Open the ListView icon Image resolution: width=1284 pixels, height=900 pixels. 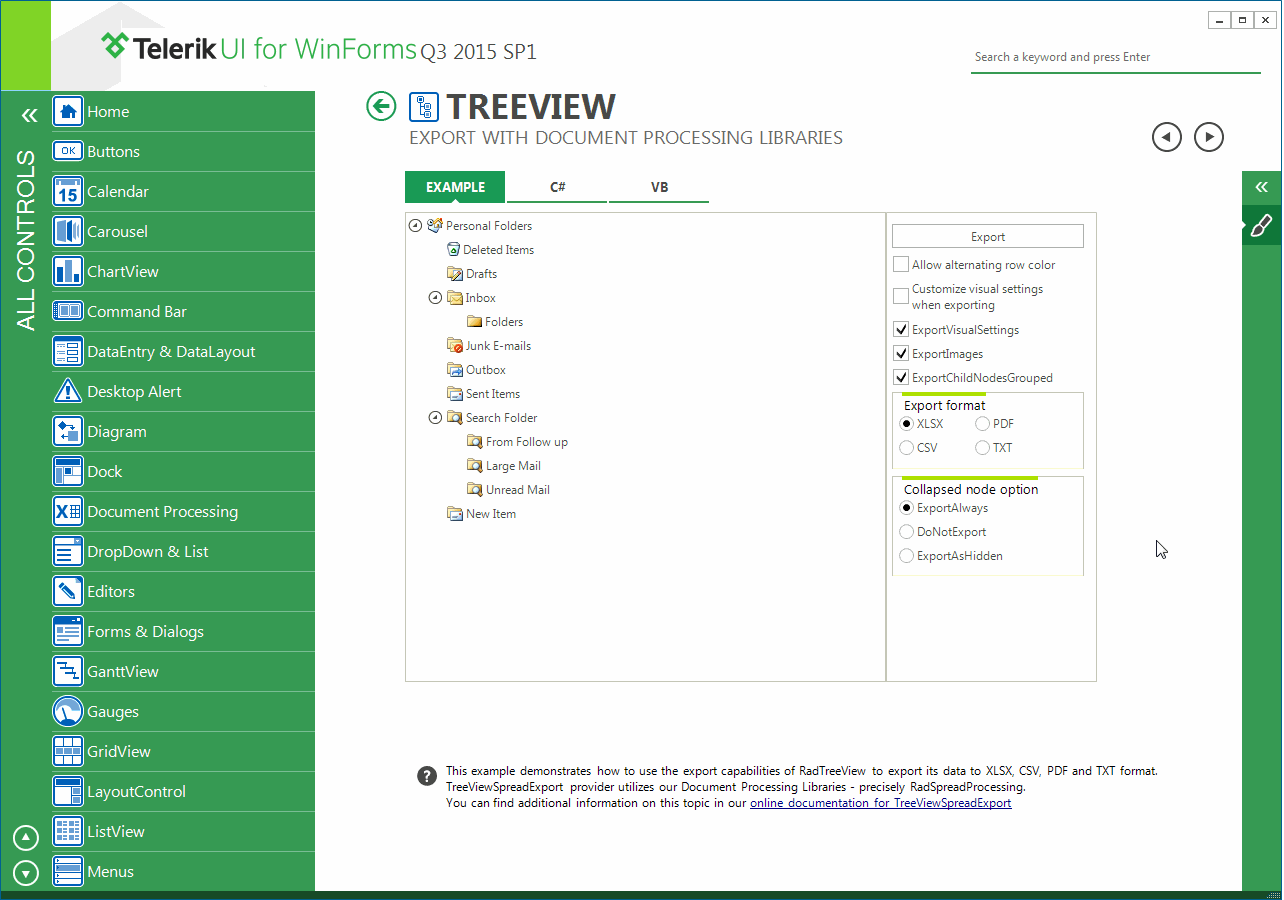pyautogui.click(x=68, y=832)
